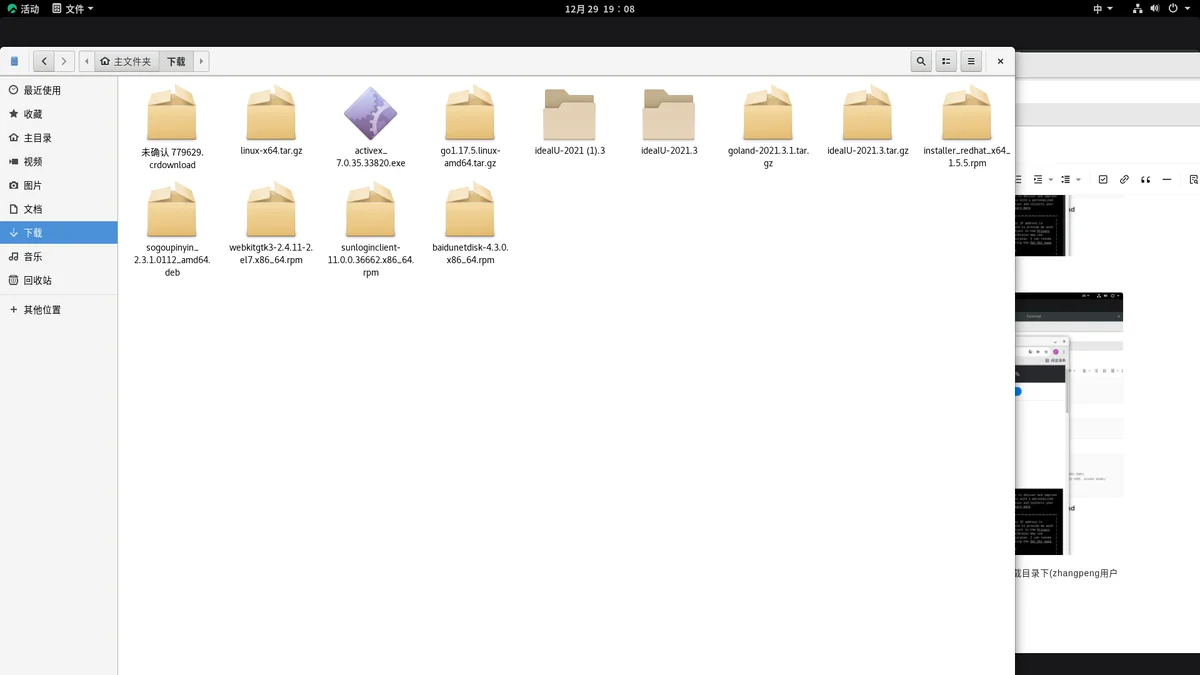Click path bar left scroll arrow
The image size is (1200, 675).
click(x=86, y=61)
